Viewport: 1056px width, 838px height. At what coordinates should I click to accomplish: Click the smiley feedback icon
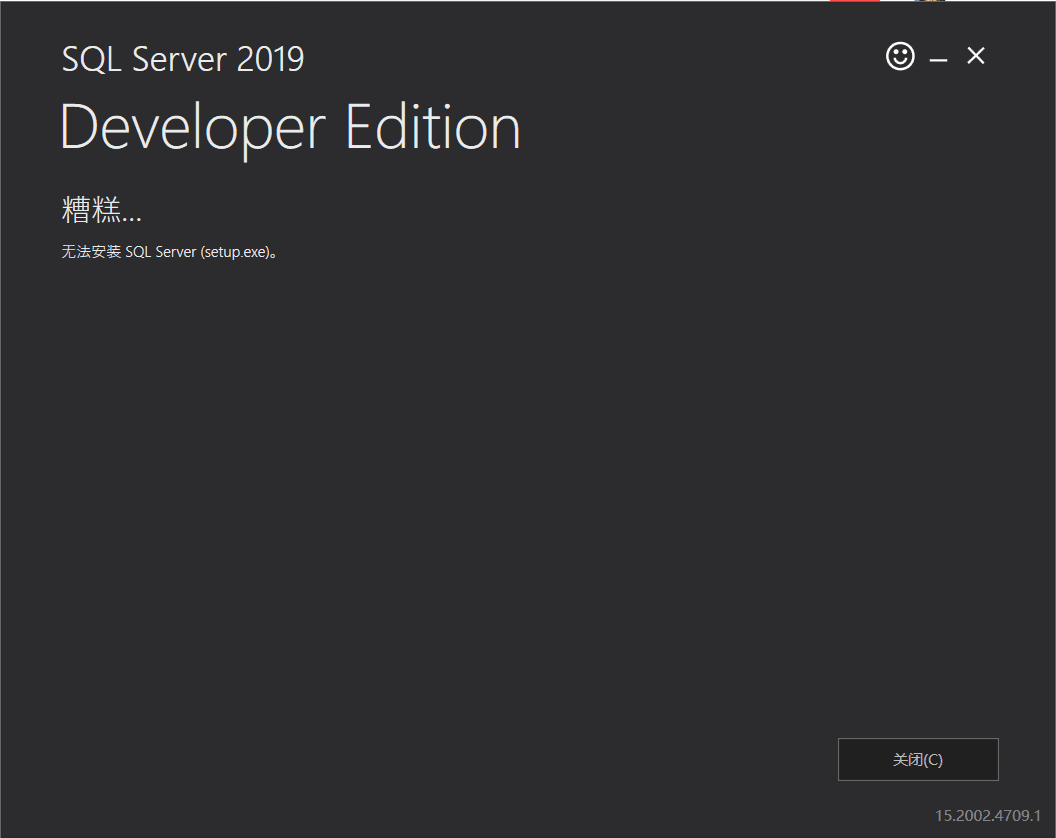click(900, 56)
